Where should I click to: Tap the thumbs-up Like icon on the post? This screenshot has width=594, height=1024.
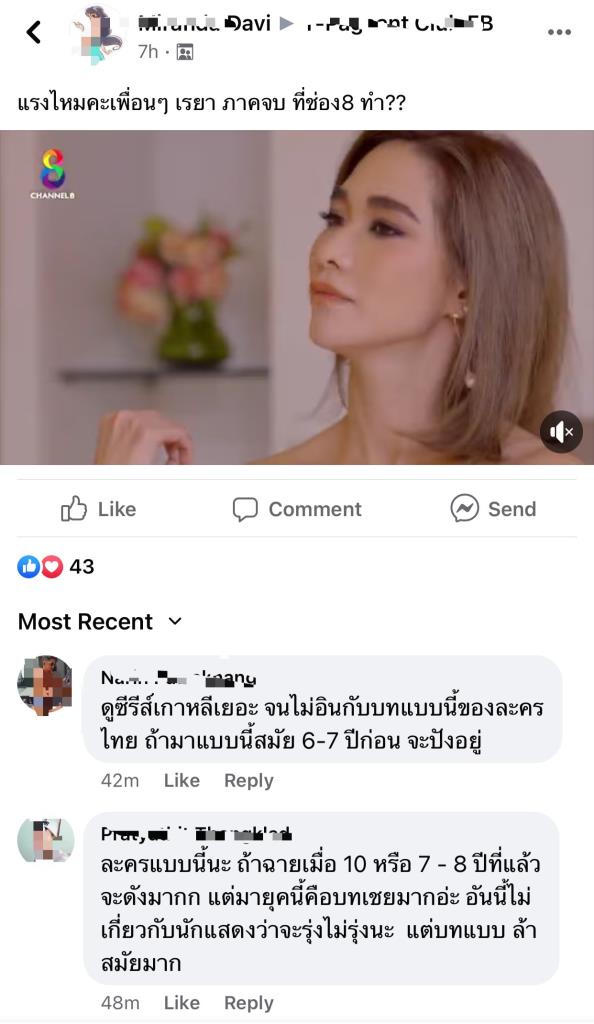[x=74, y=509]
